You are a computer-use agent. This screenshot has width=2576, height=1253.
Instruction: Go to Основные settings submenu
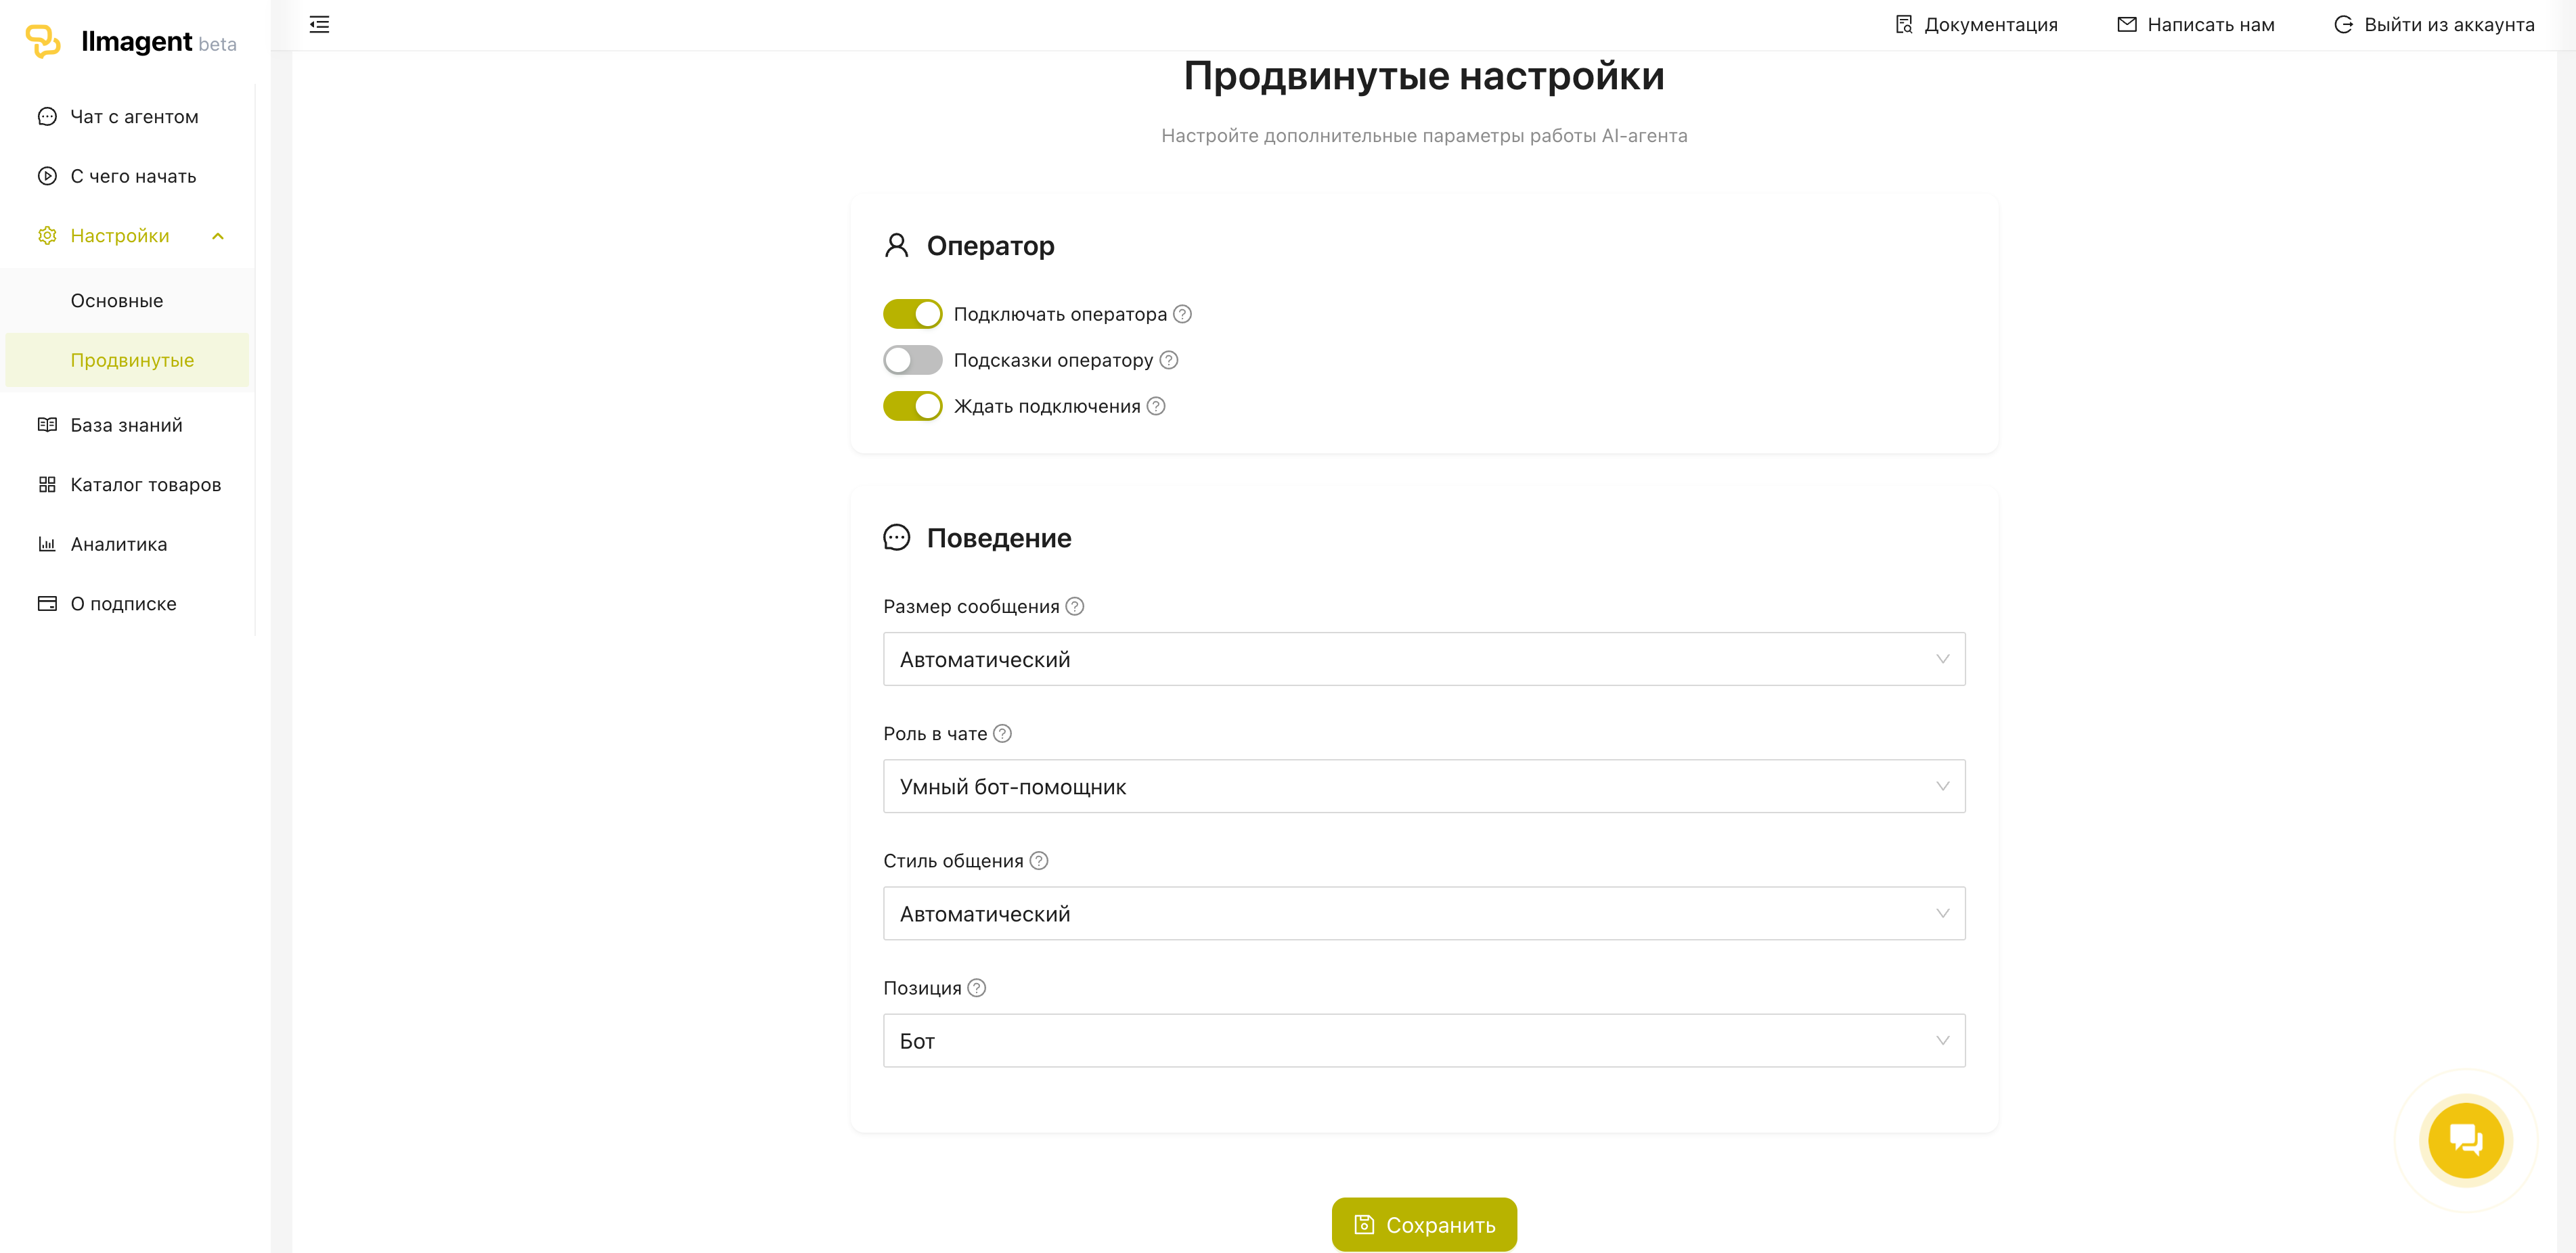pos(117,301)
